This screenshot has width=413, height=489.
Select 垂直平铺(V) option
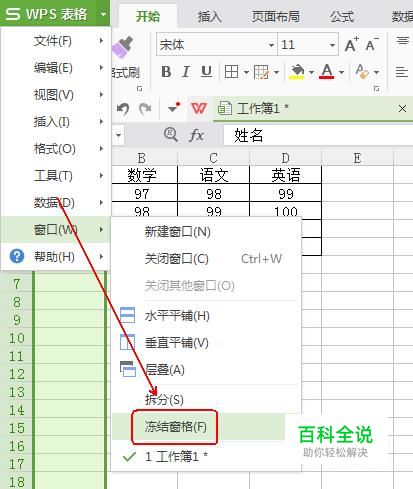click(207, 342)
